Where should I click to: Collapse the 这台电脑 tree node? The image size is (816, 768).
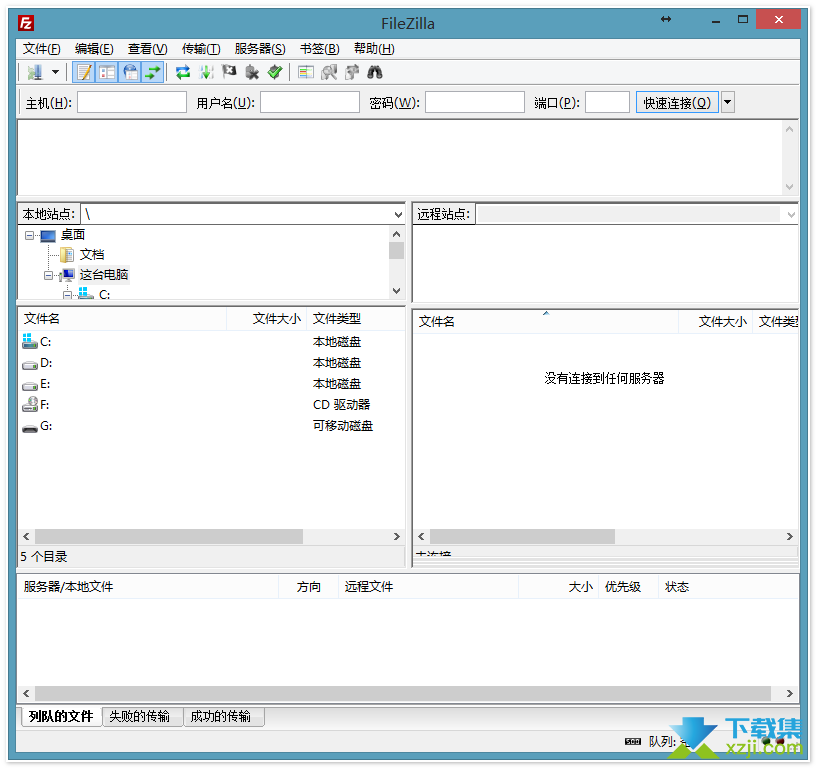(48, 275)
